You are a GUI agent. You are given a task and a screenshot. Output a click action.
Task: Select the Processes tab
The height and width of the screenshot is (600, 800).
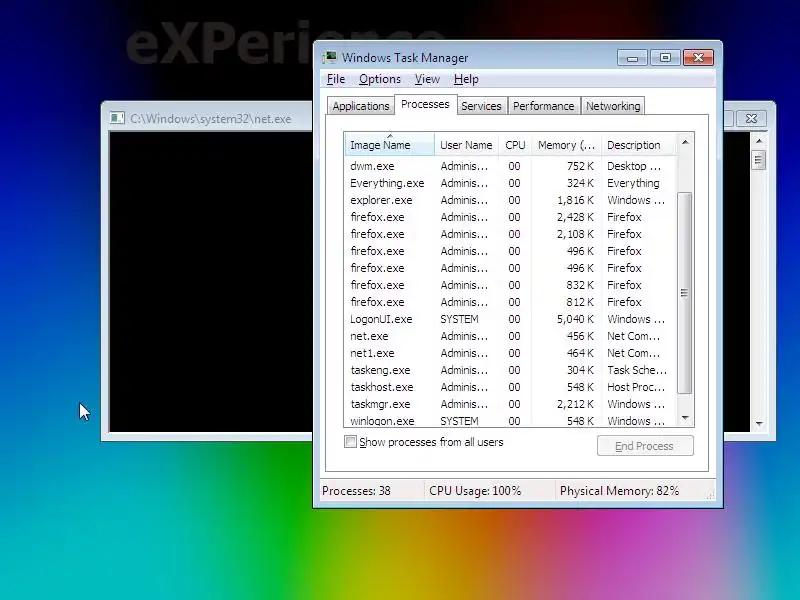pos(425,104)
